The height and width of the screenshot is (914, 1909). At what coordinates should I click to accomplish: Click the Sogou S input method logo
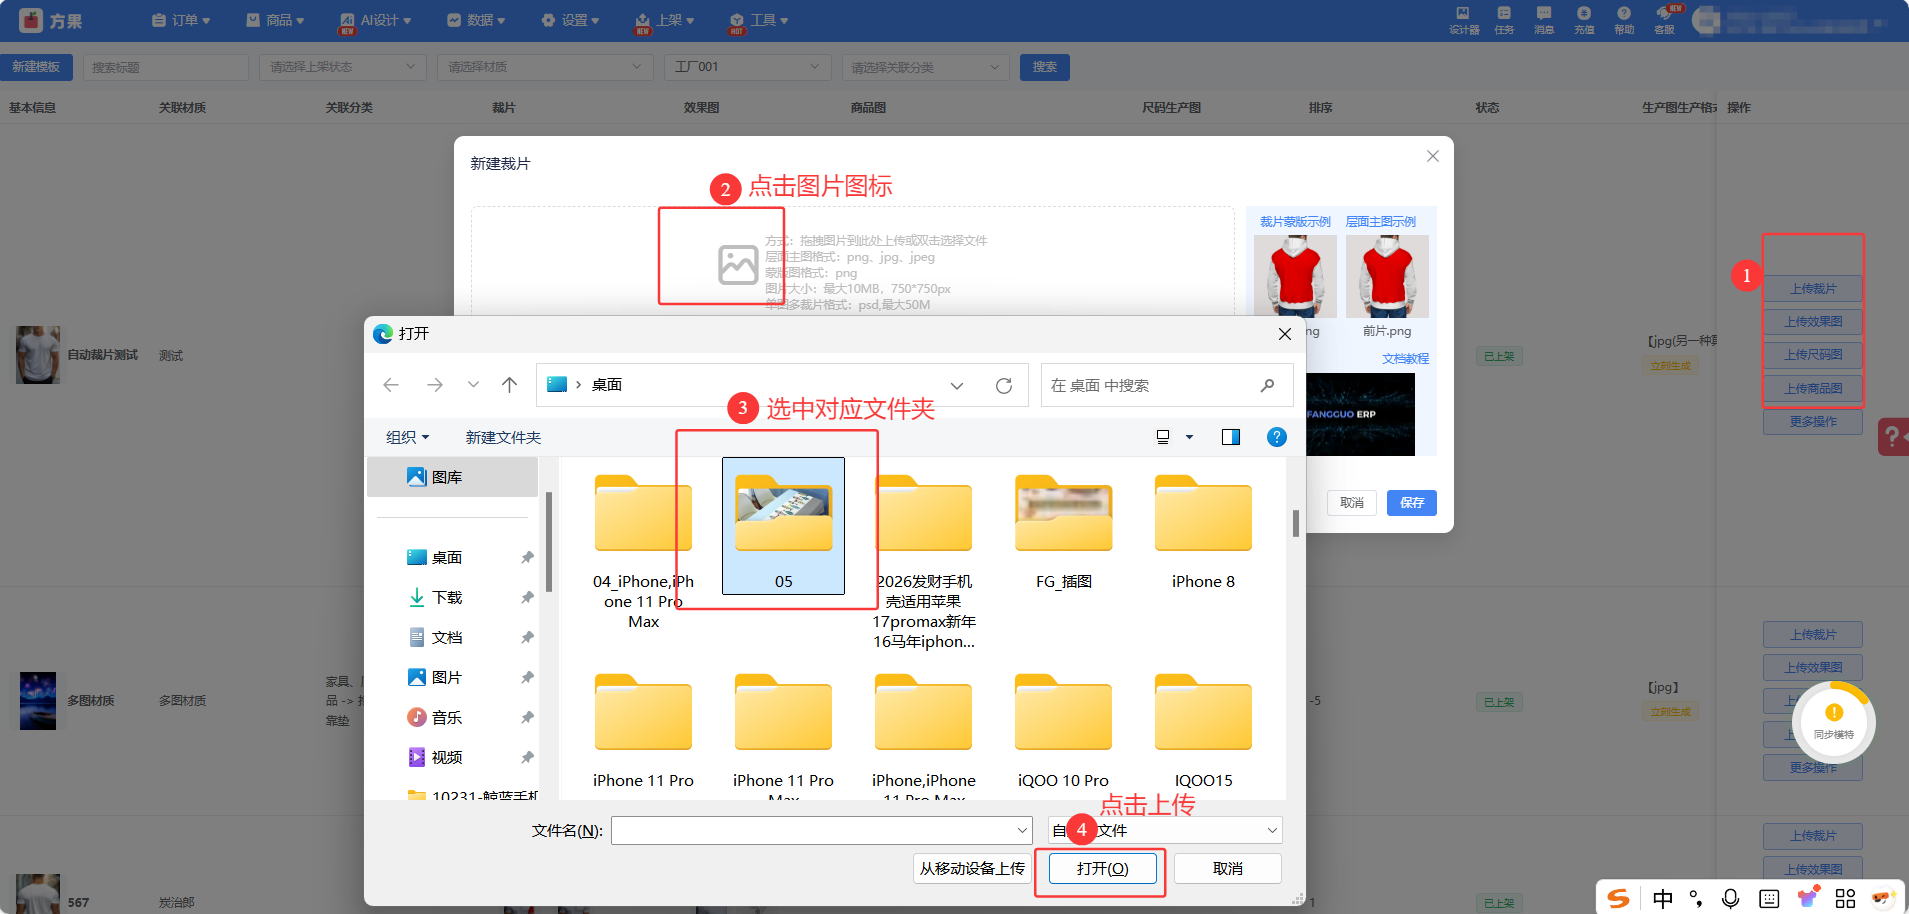(x=1619, y=898)
